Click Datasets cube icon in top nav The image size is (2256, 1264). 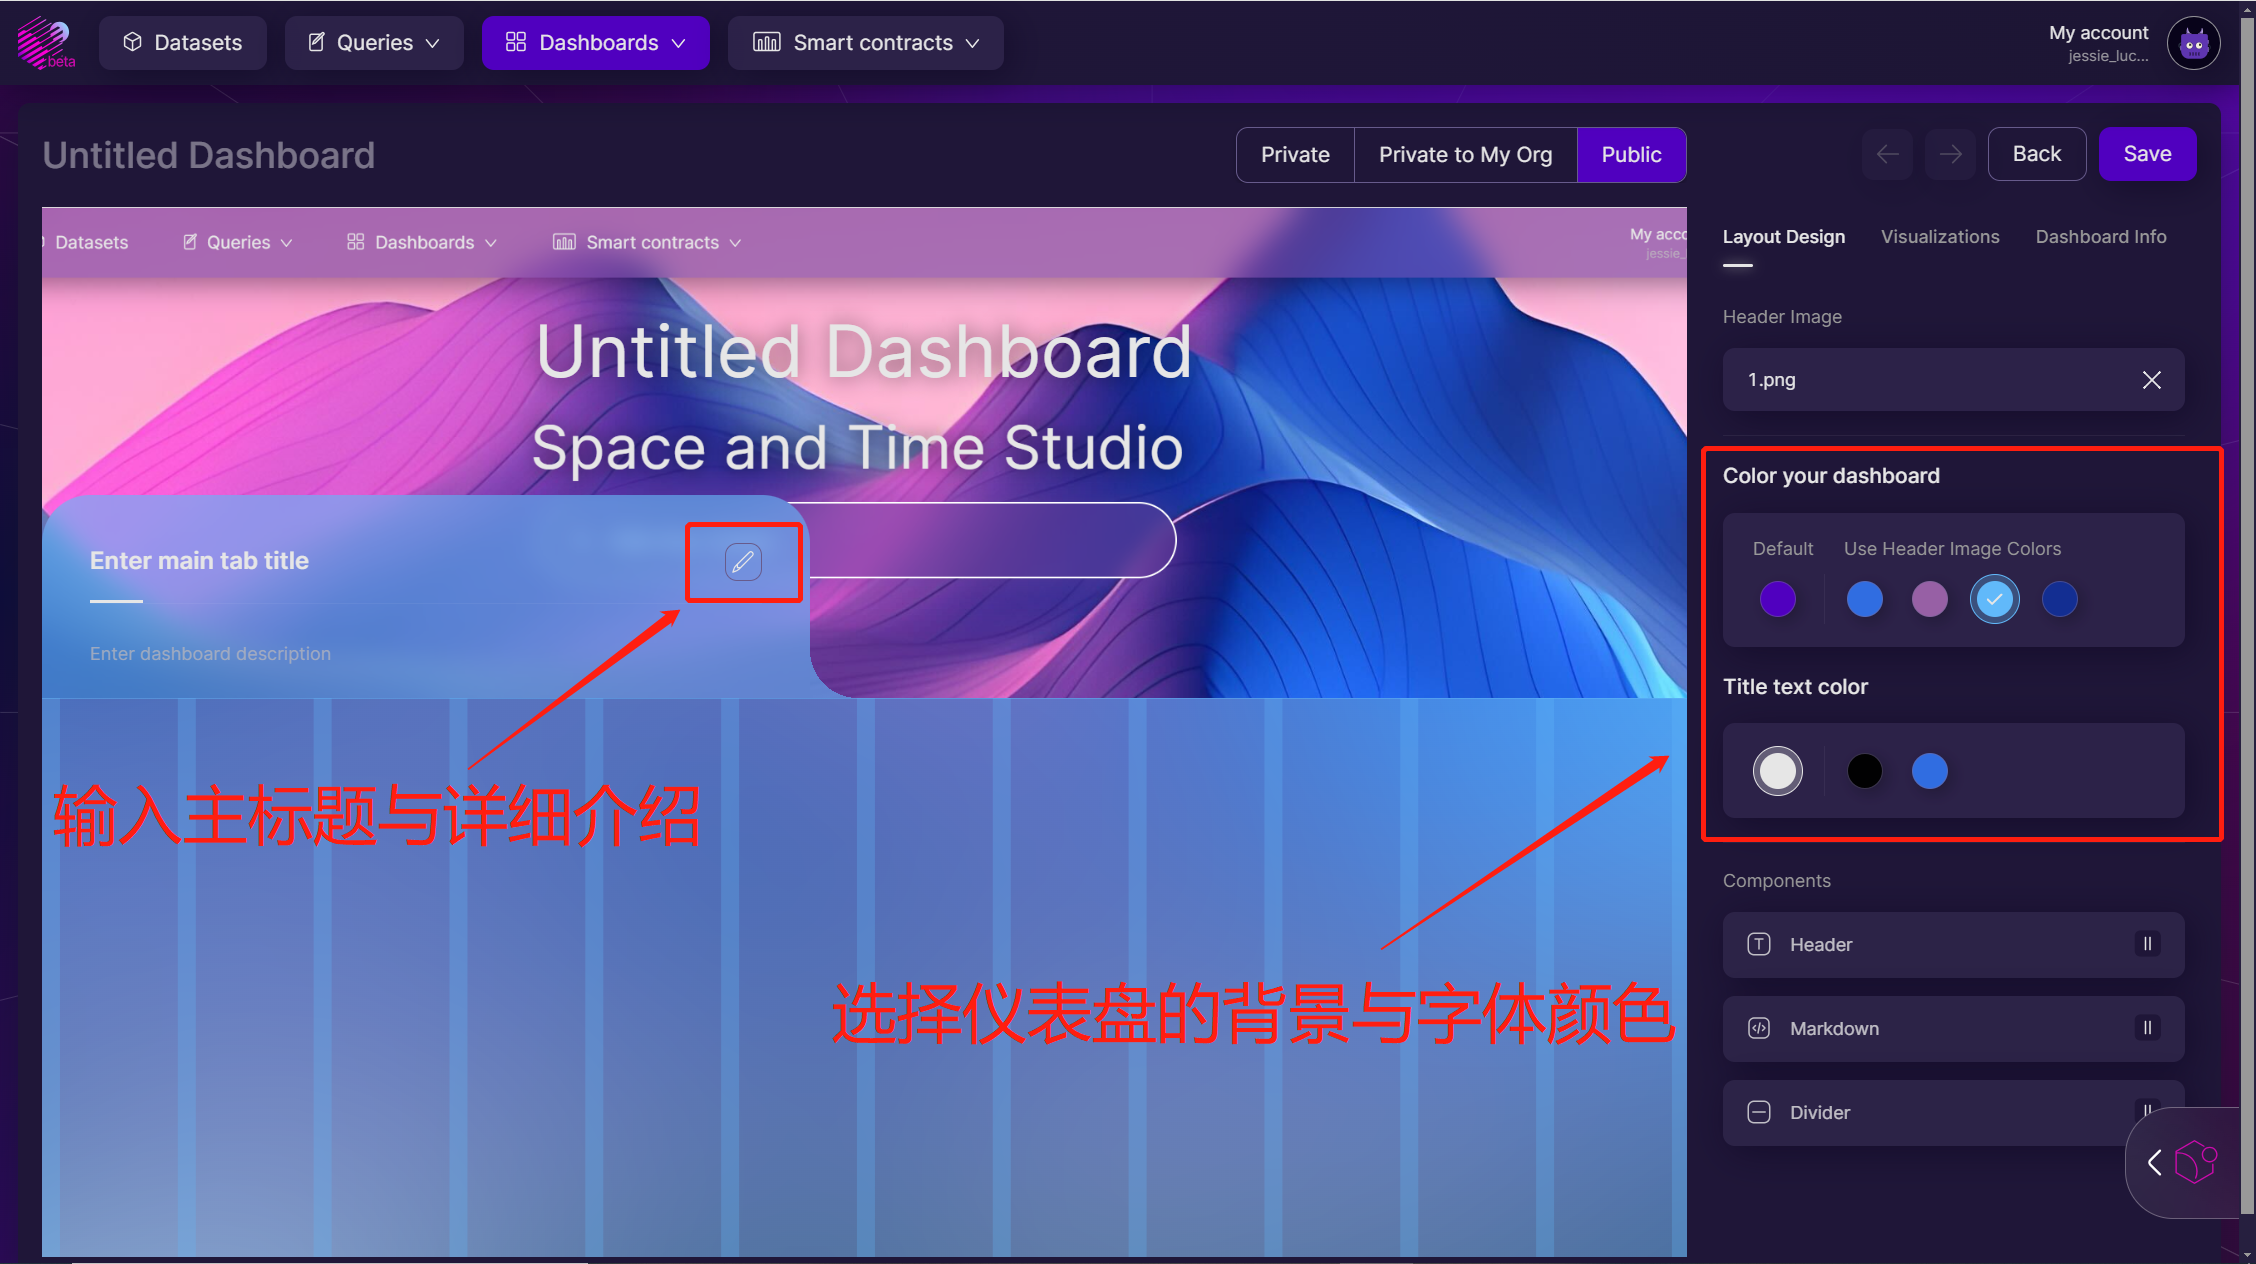[x=132, y=42]
